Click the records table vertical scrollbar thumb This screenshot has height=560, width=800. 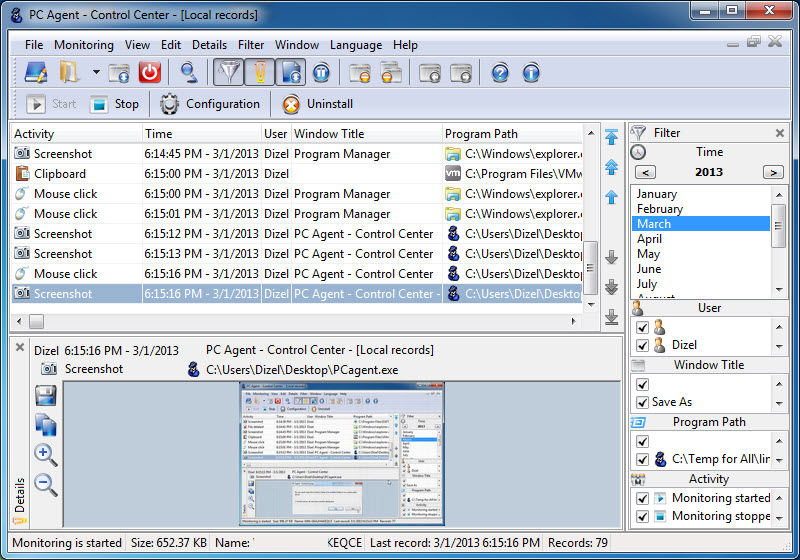tap(591, 268)
